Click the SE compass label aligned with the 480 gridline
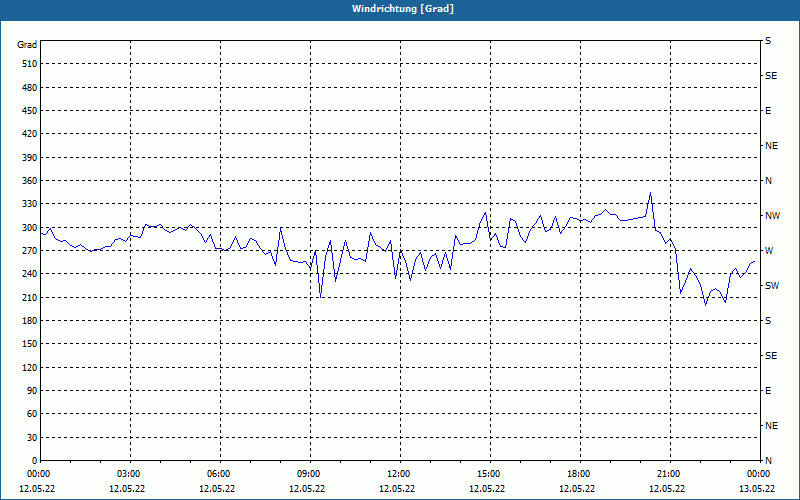 coord(771,76)
